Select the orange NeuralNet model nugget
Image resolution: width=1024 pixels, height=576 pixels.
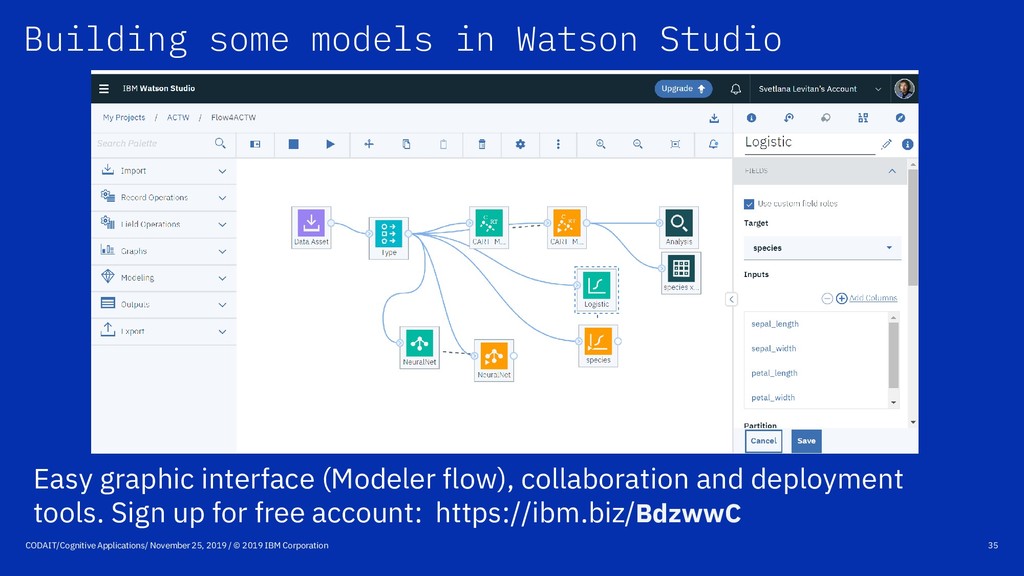click(494, 360)
